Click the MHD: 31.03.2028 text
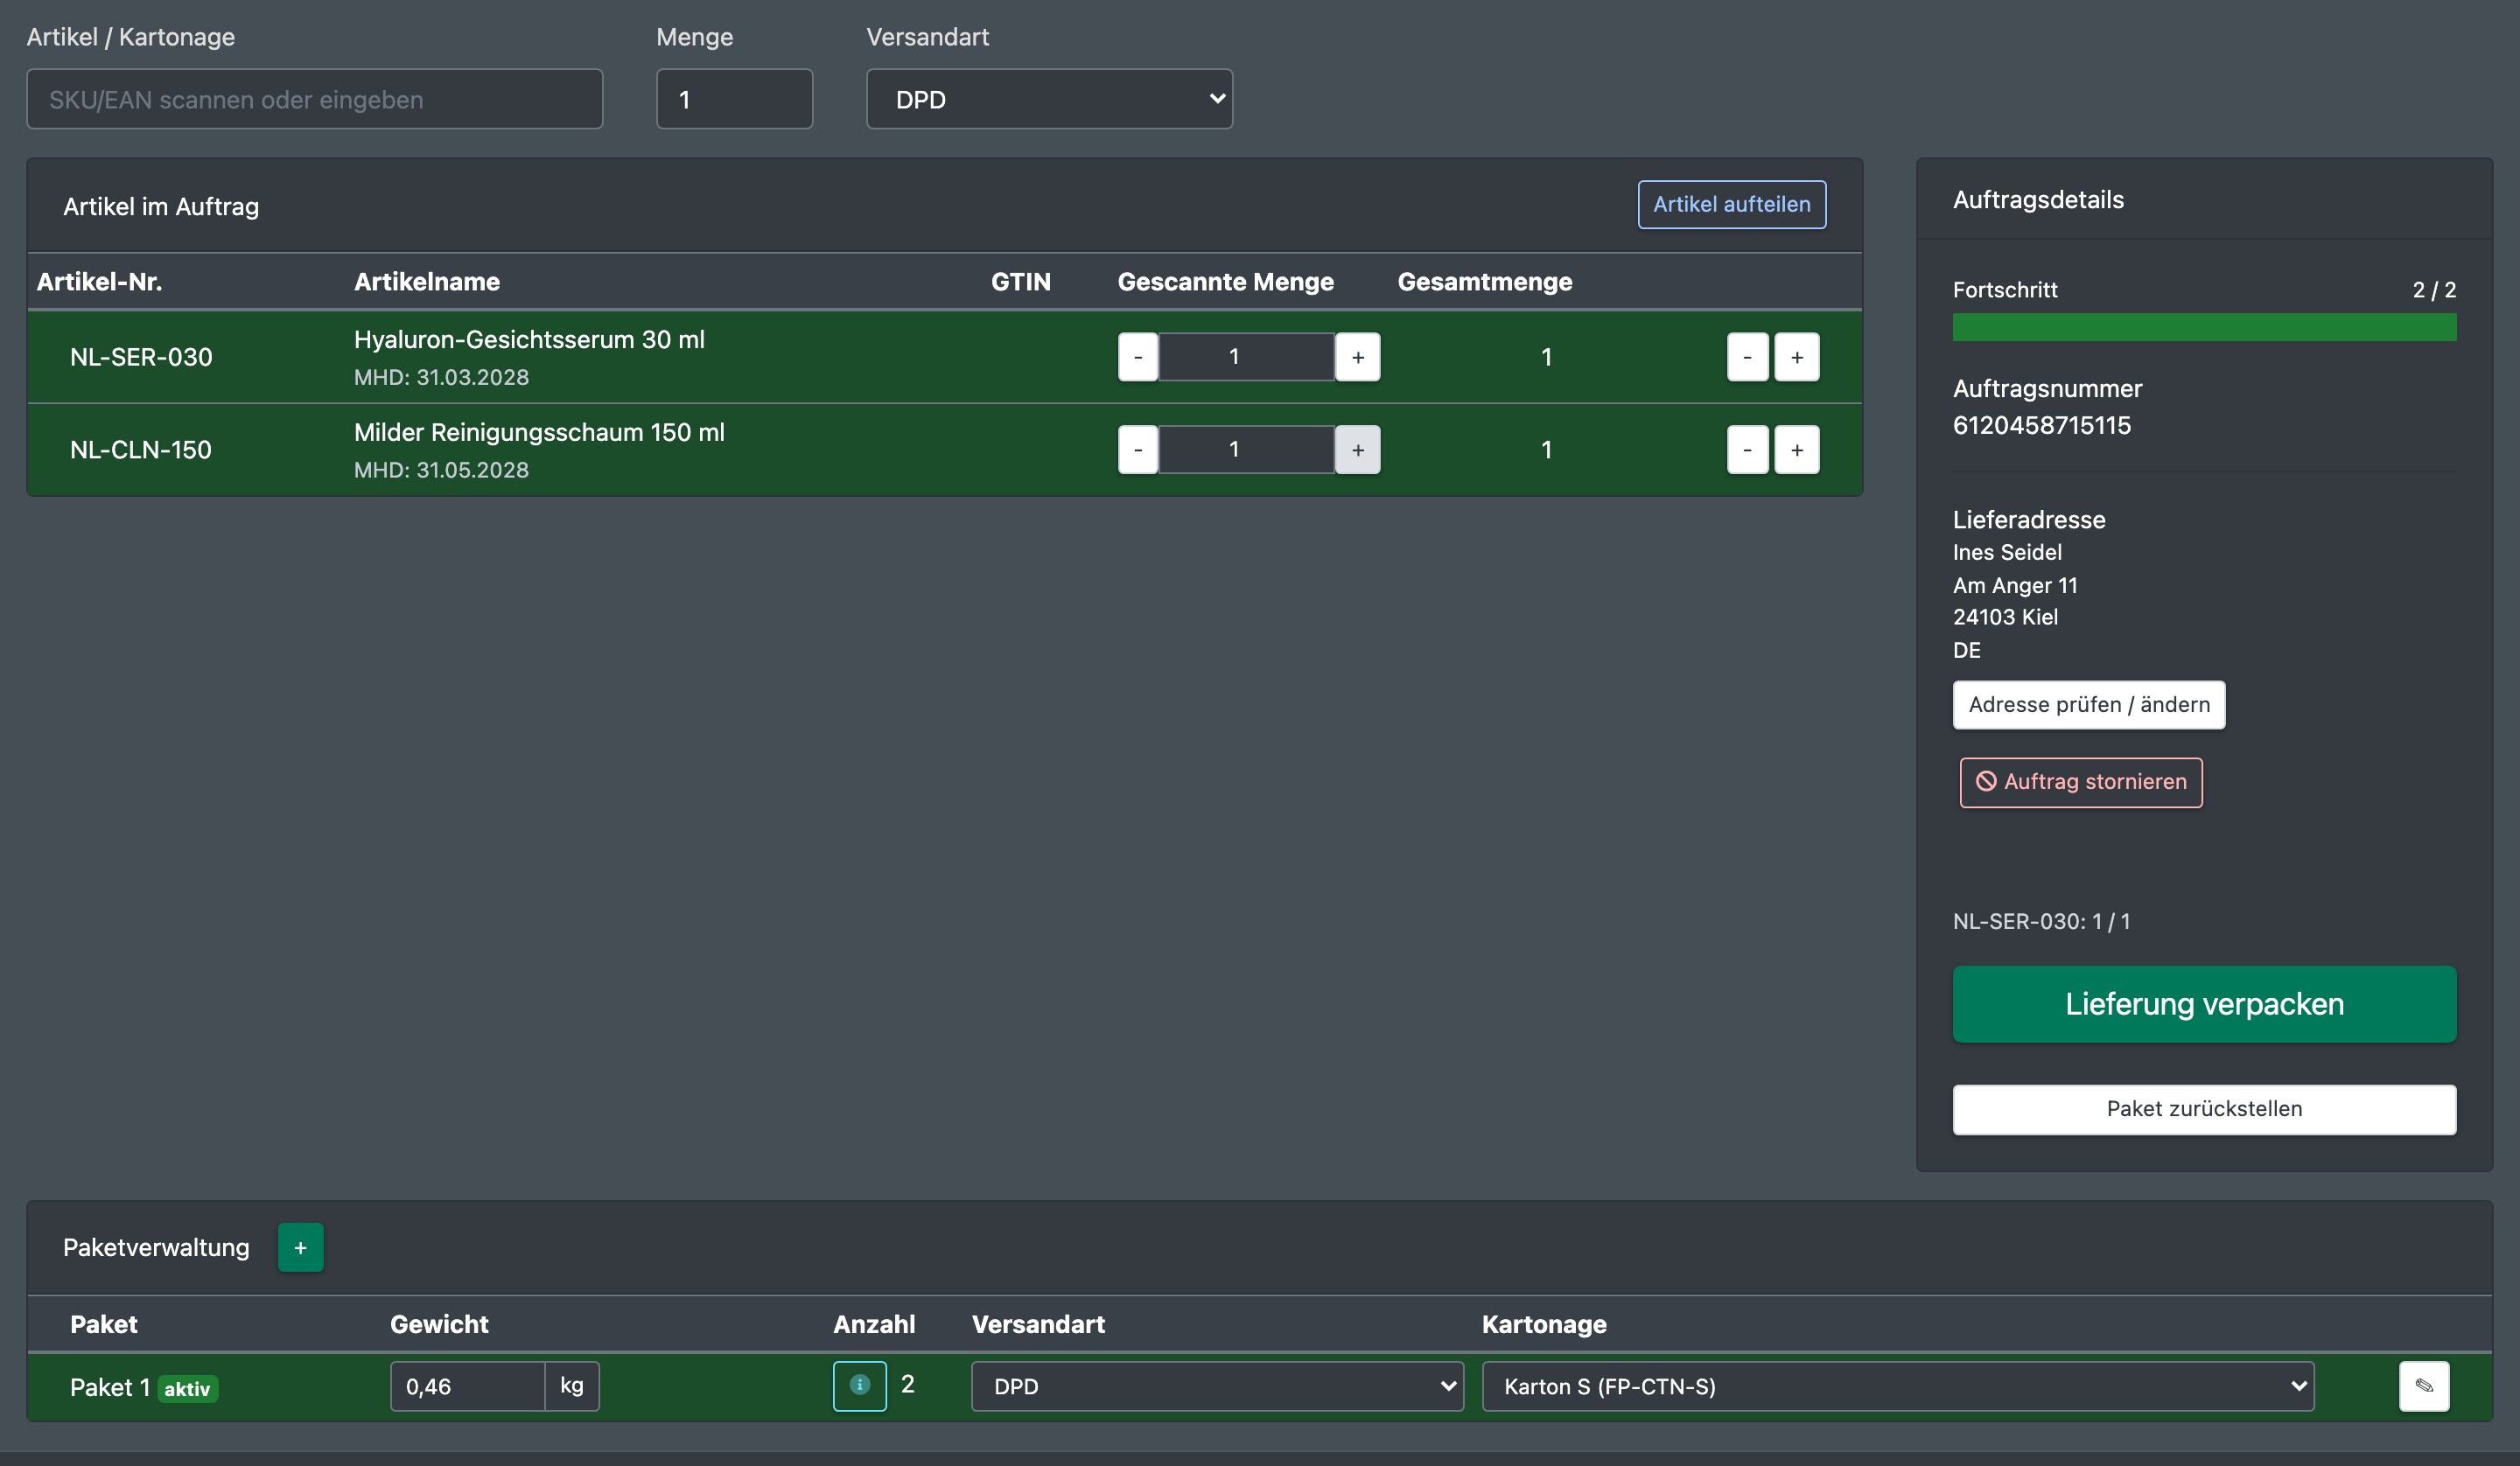 coord(441,377)
